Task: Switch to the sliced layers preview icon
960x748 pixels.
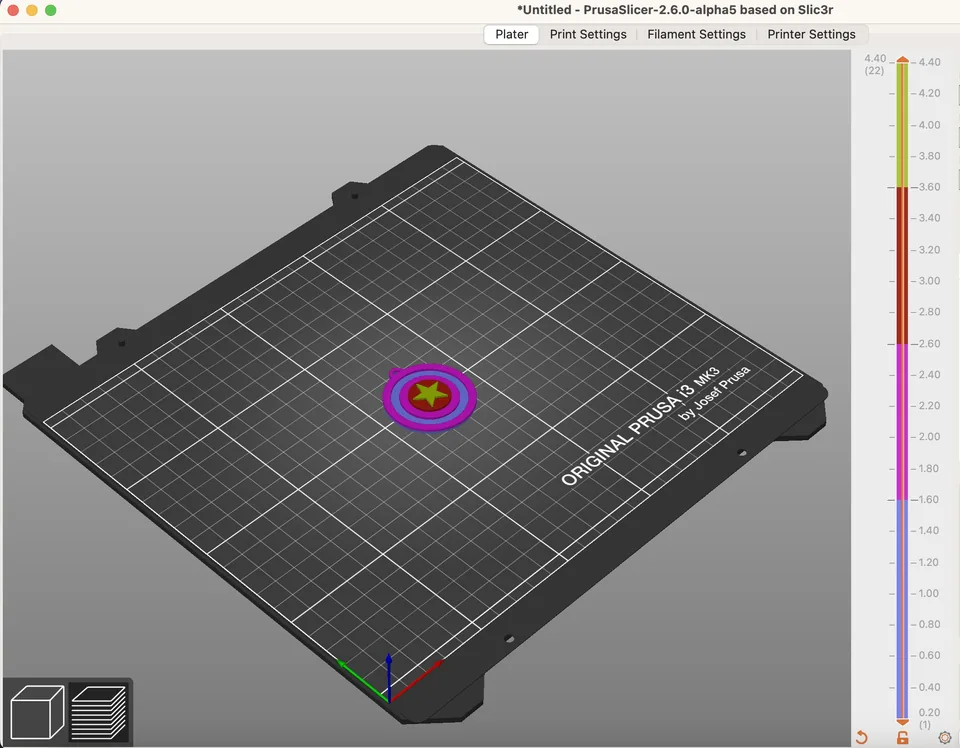Action: [99, 712]
